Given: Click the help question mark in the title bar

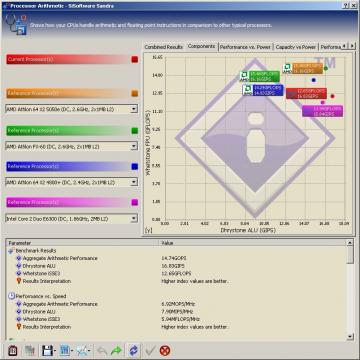Looking at the screenshot, I should coord(347,5).
